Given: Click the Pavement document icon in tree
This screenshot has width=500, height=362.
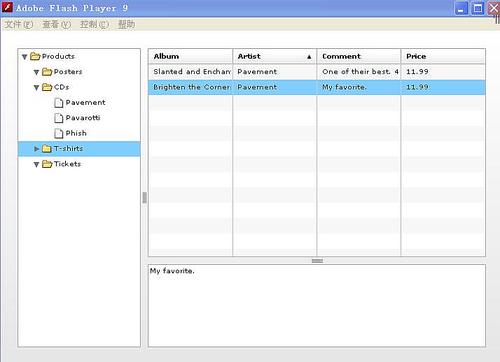Looking at the screenshot, I should point(59,103).
